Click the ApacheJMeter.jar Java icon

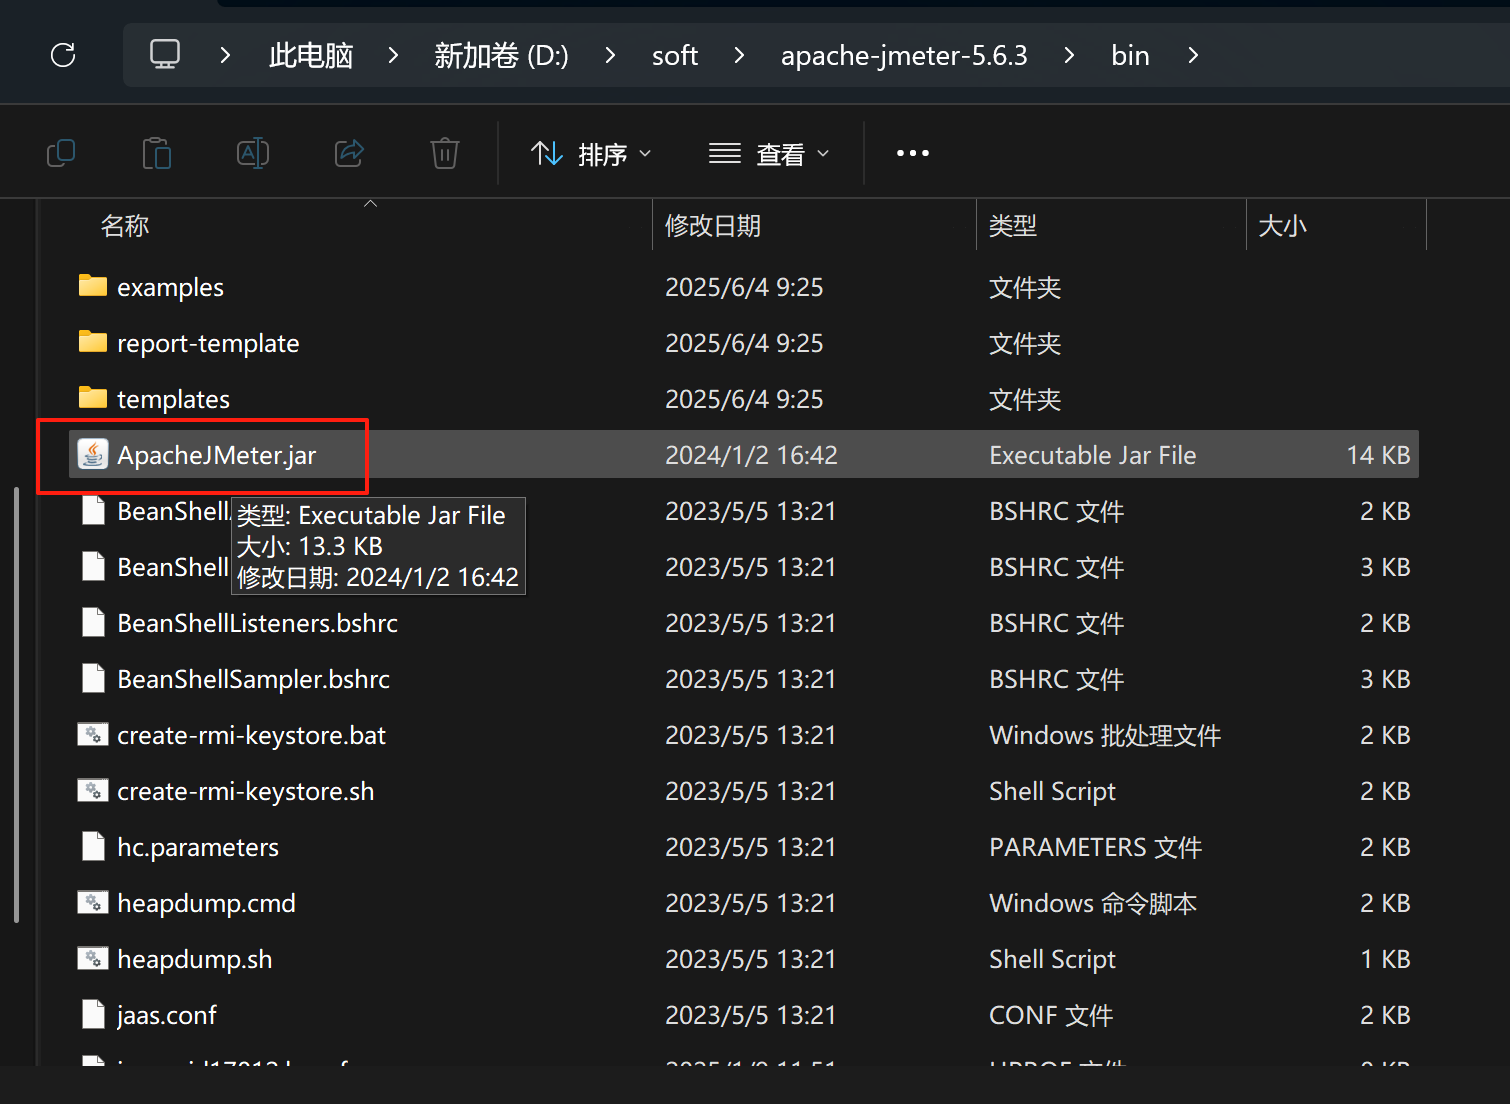93,454
